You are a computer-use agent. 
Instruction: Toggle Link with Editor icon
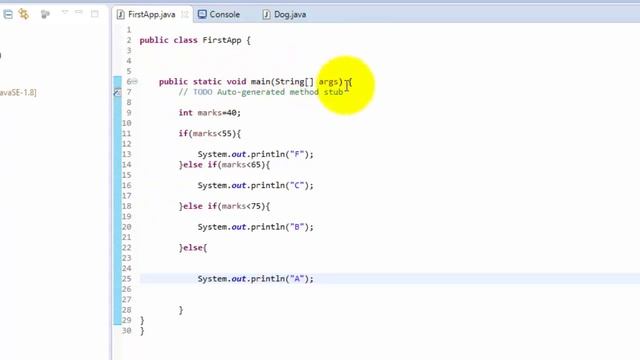[24, 14]
